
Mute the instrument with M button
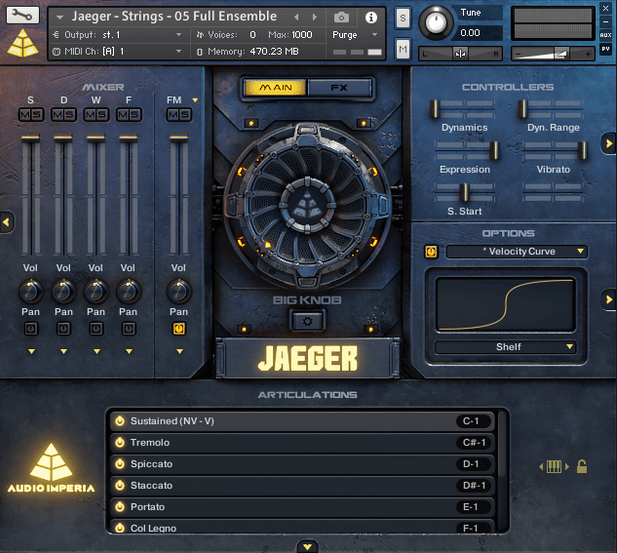(x=403, y=49)
